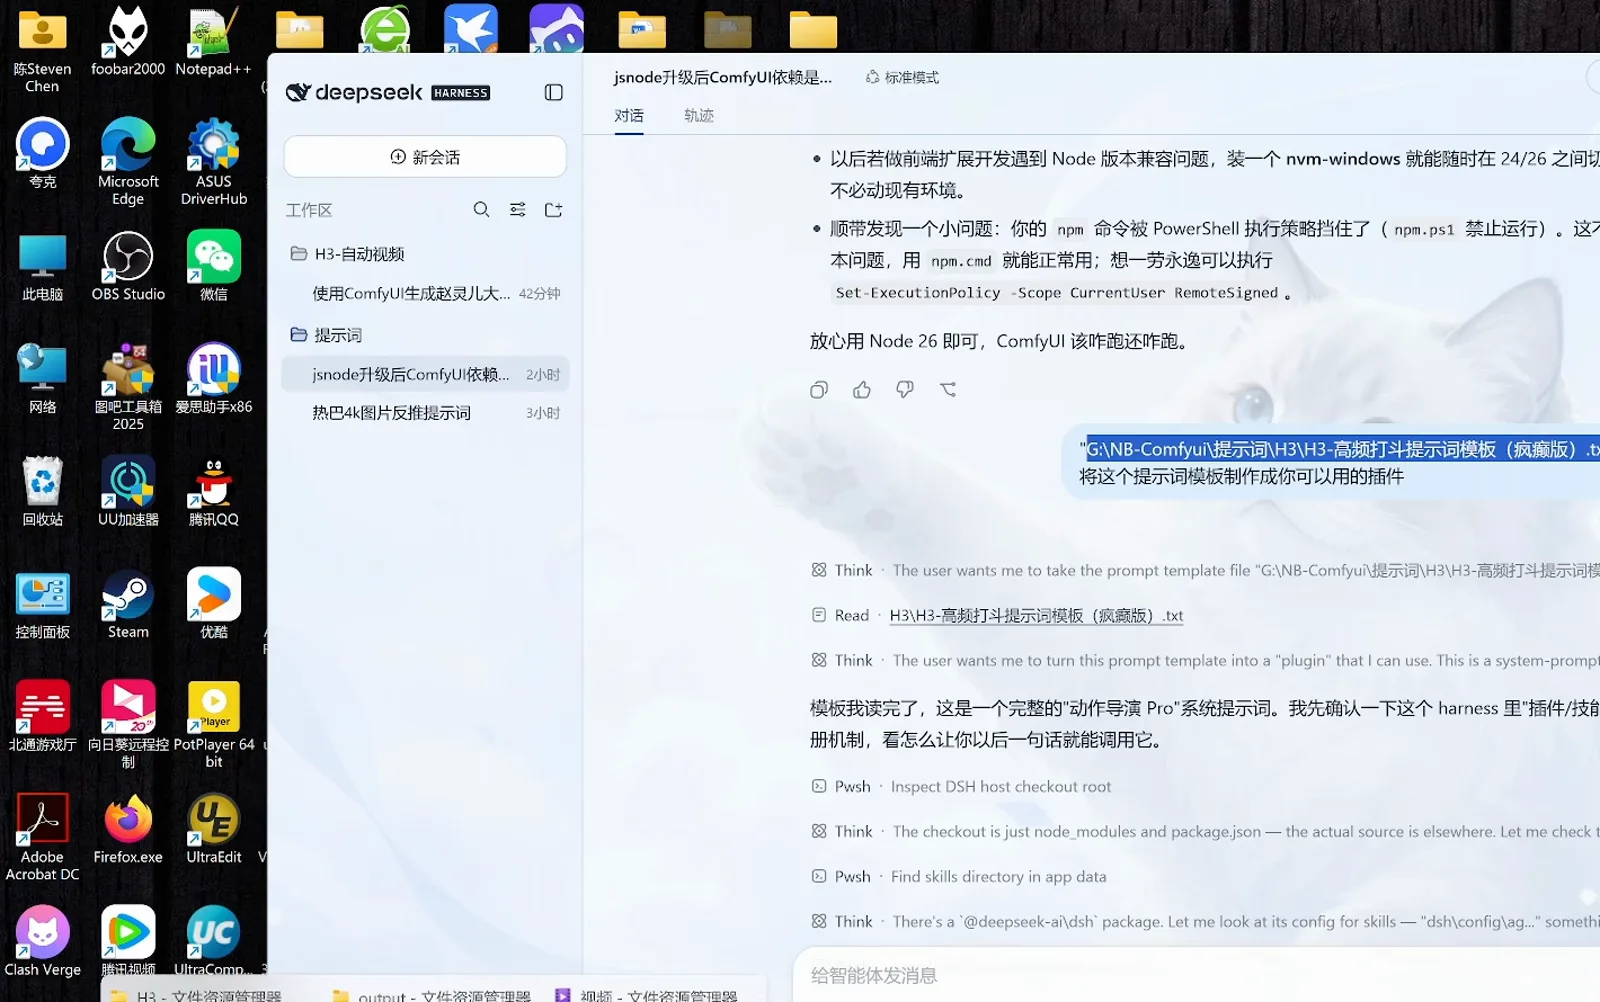The image size is (1600, 1002).
Task: Toggle the 标准模式 mode selector
Action: tap(902, 77)
